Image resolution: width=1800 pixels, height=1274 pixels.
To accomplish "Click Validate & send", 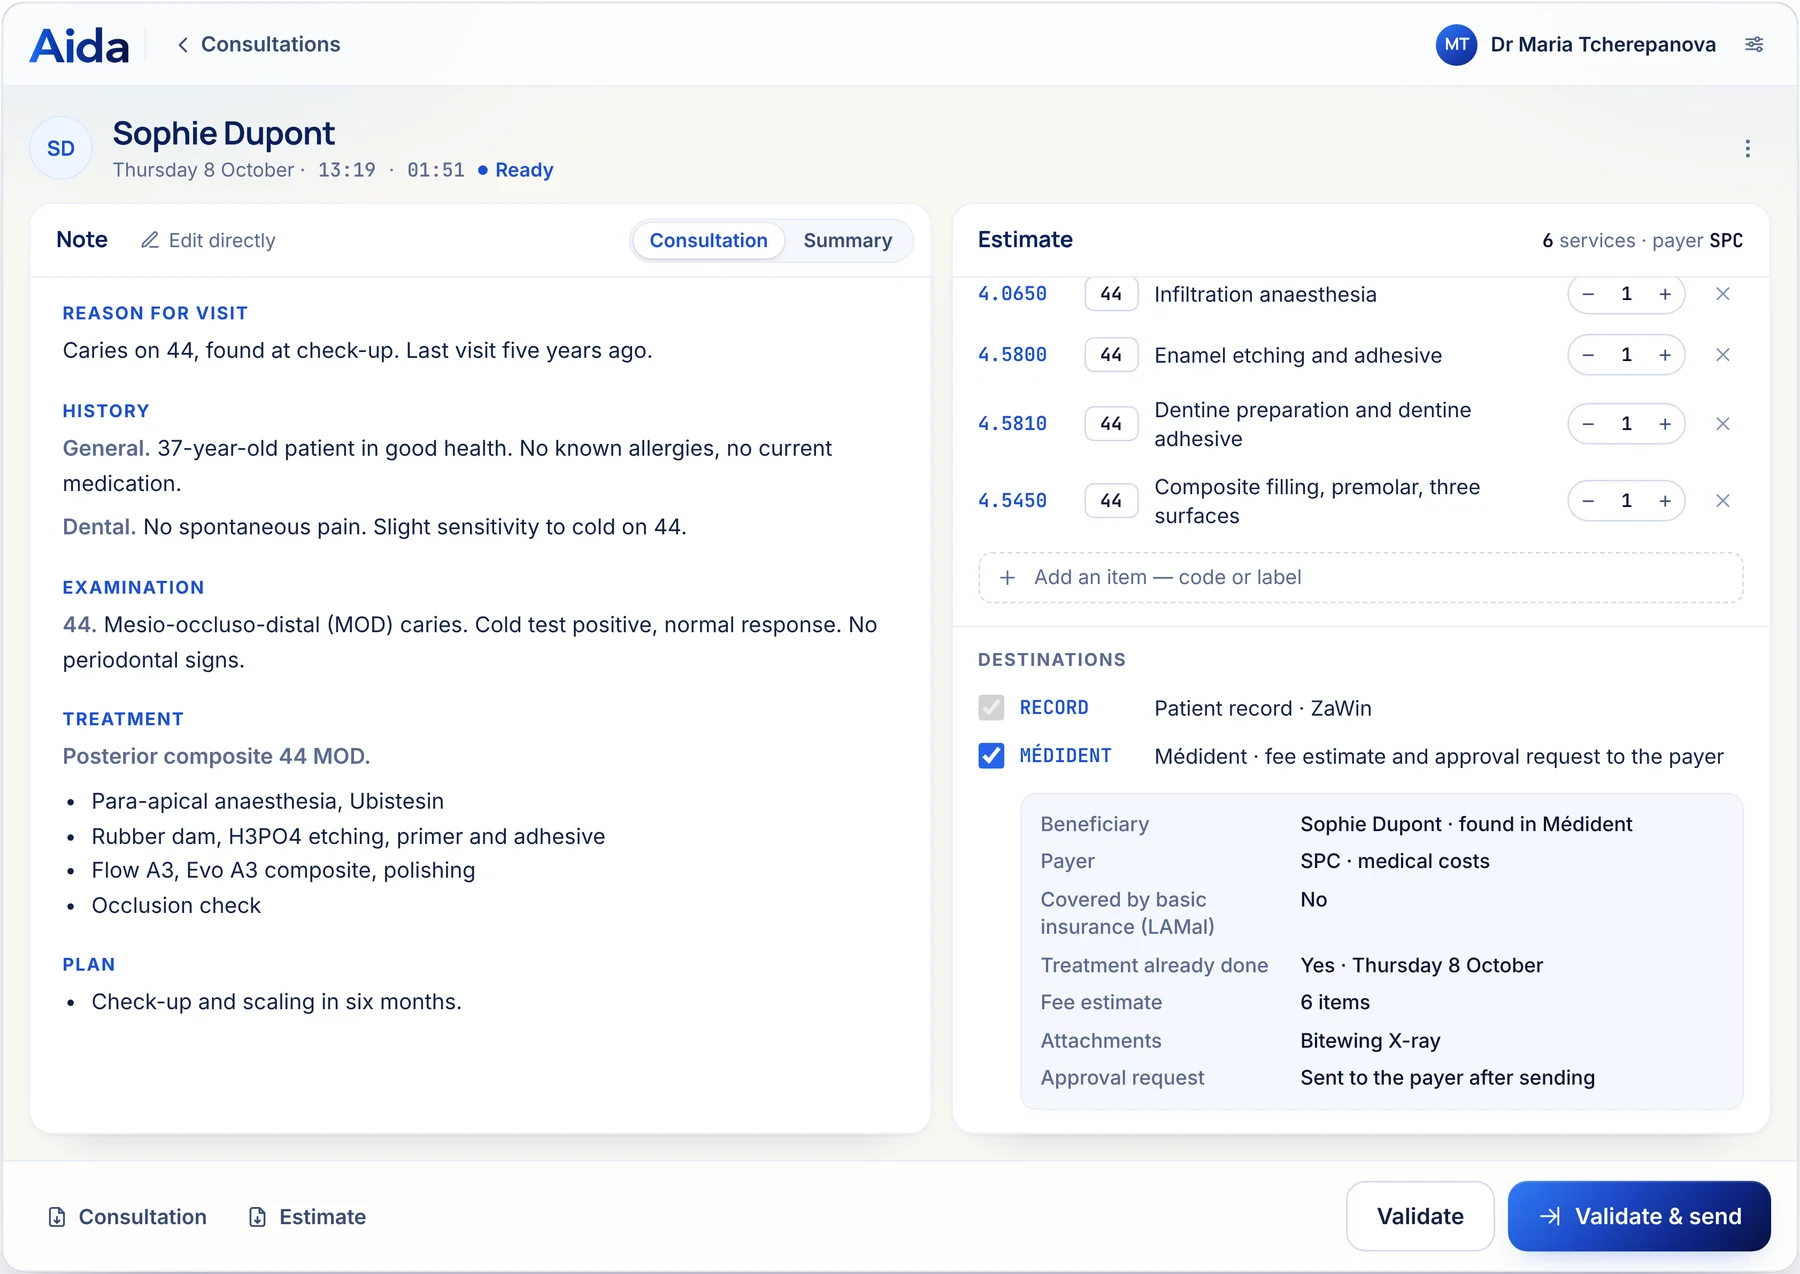I will click(1639, 1216).
